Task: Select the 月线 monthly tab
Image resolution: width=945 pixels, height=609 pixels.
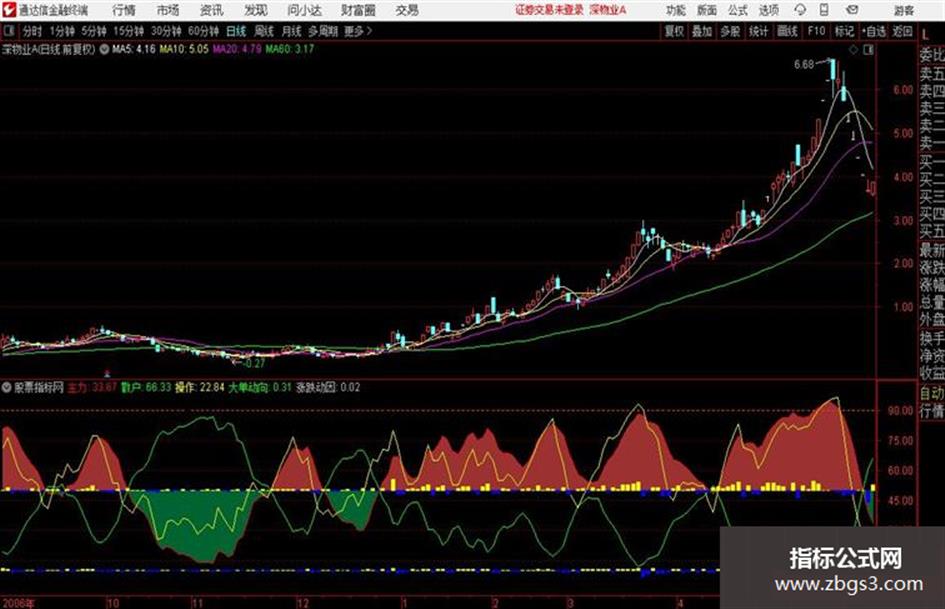Action: pos(292,31)
